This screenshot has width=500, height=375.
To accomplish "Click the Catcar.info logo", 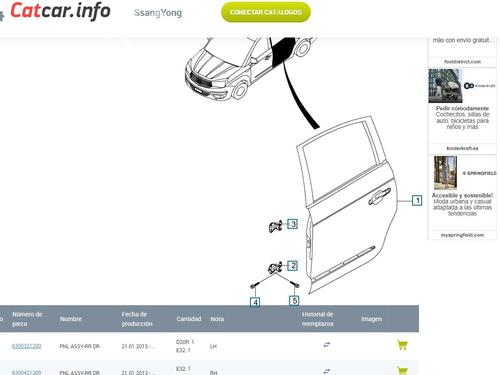I will [x=60, y=11].
